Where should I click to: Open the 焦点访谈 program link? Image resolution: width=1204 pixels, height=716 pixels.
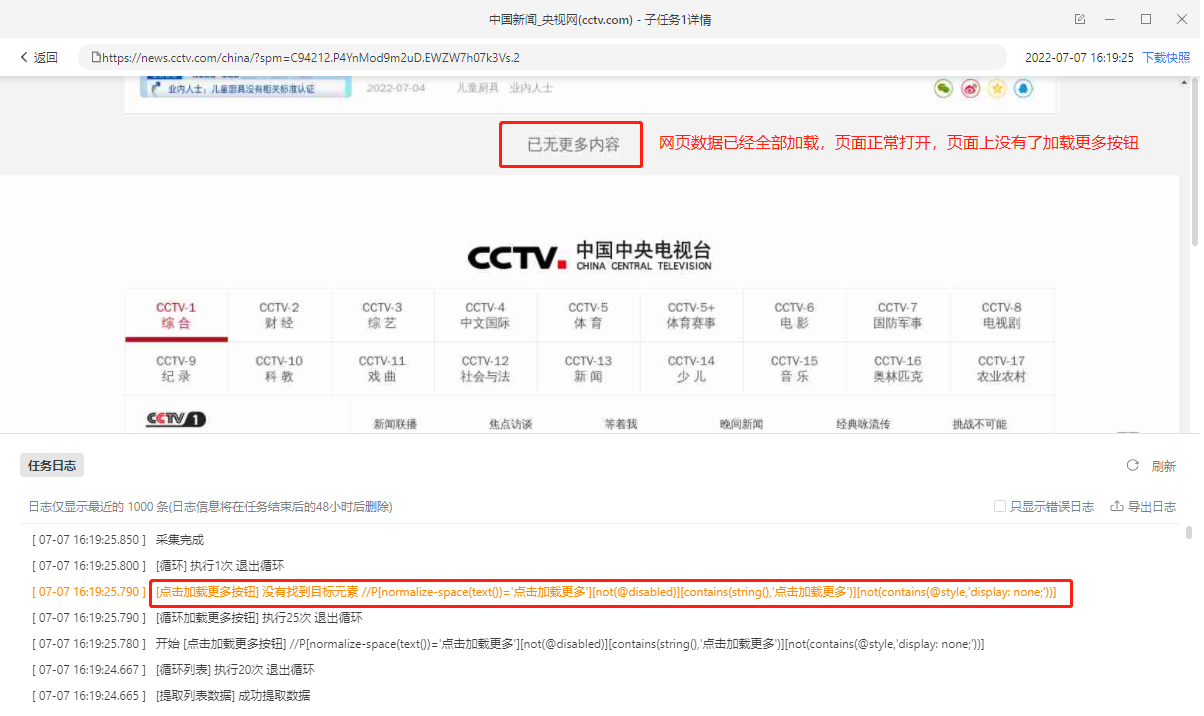coord(511,424)
